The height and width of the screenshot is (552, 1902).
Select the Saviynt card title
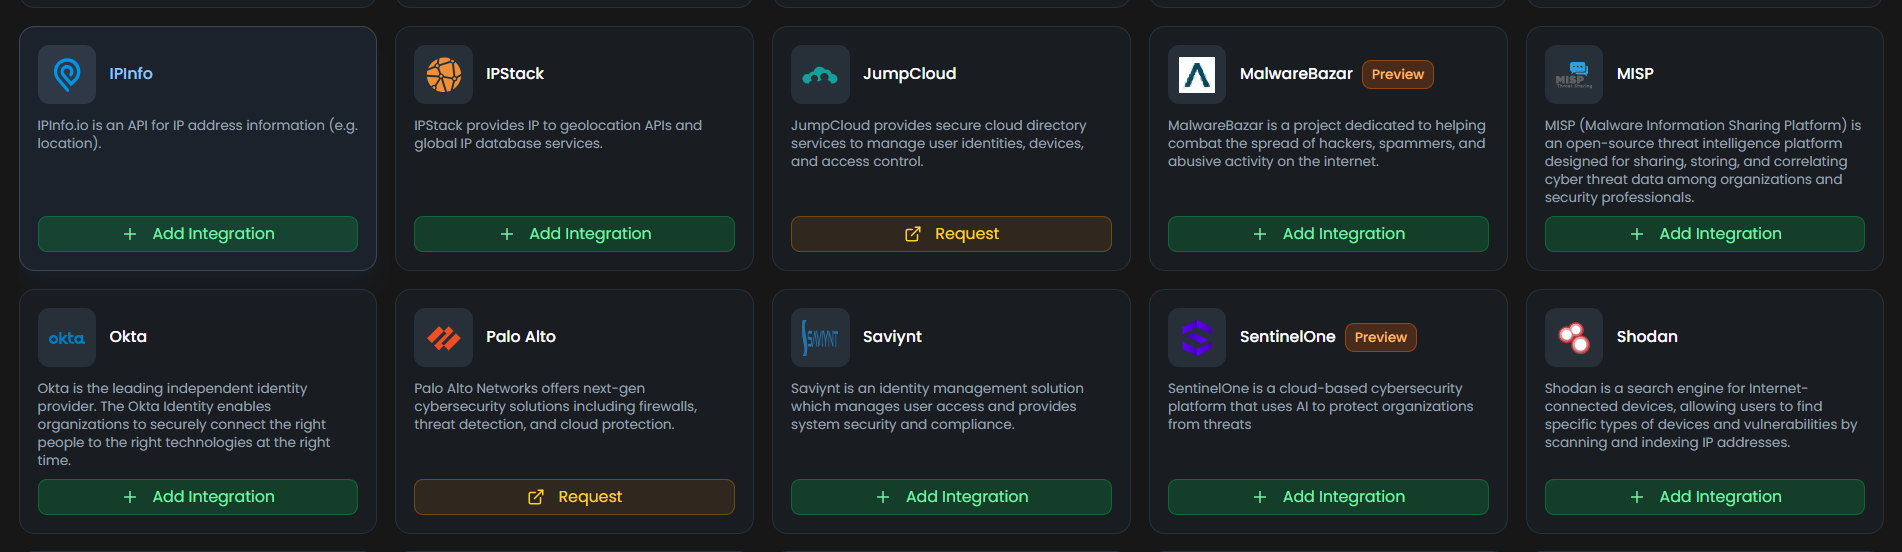tap(892, 337)
